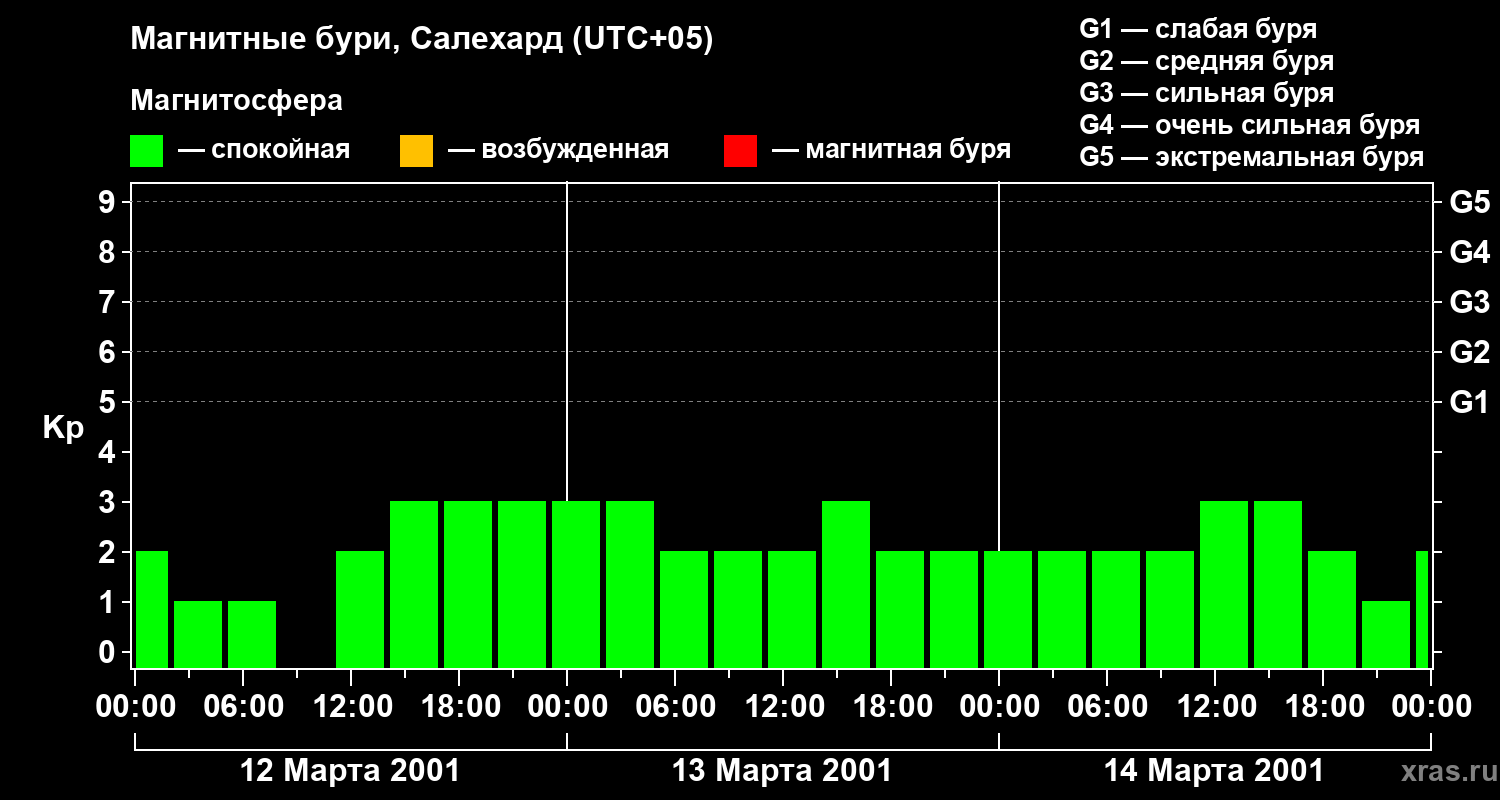Click the 13 March 06:00–09:00 Kp bar
The image size is (1500, 800).
pos(684,609)
